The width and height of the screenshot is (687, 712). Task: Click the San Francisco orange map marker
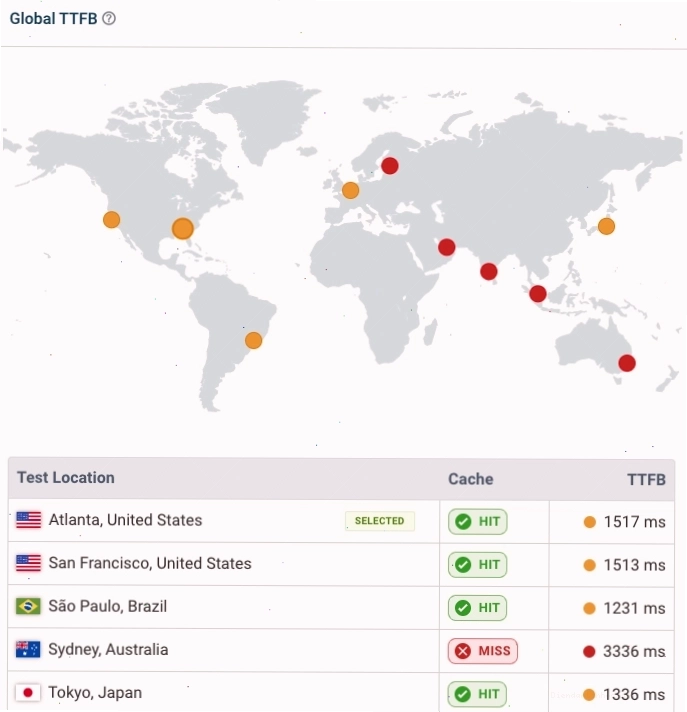(x=112, y=220)
